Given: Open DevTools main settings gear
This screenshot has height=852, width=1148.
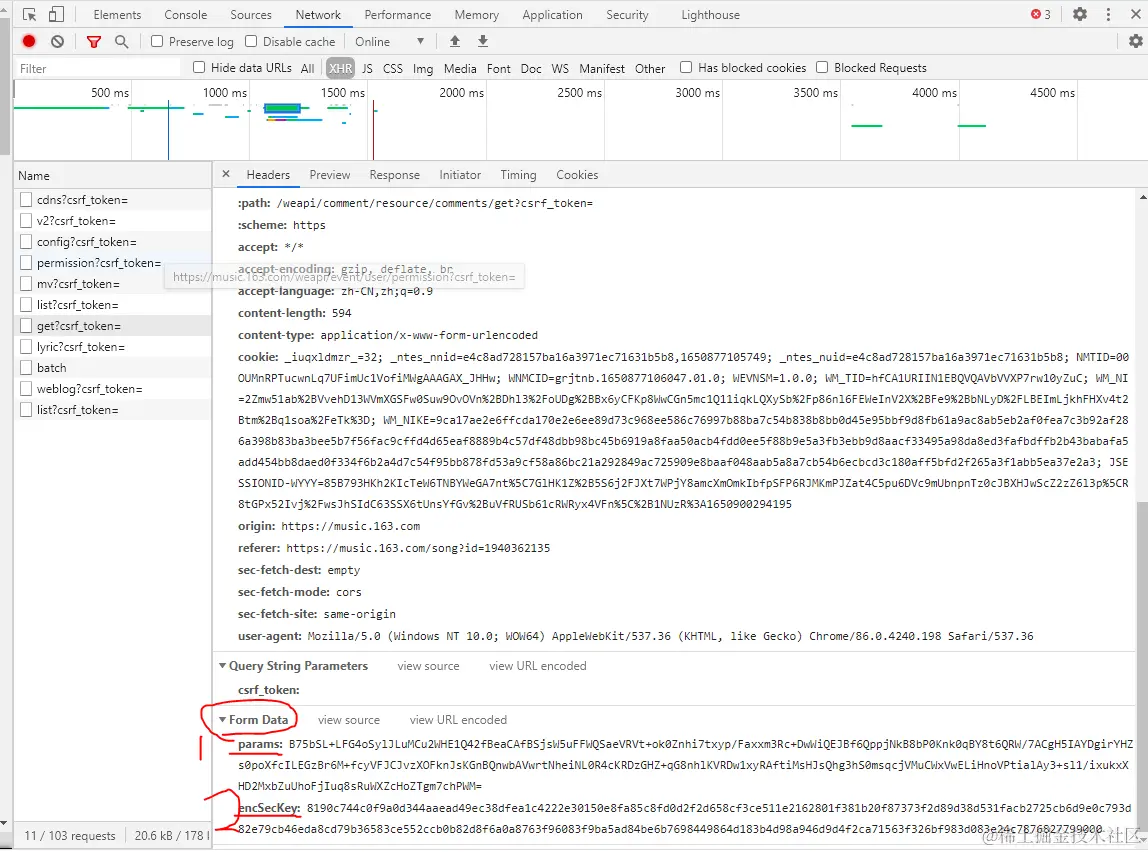Looking at the screenshot, I should tap(1080, 14).
